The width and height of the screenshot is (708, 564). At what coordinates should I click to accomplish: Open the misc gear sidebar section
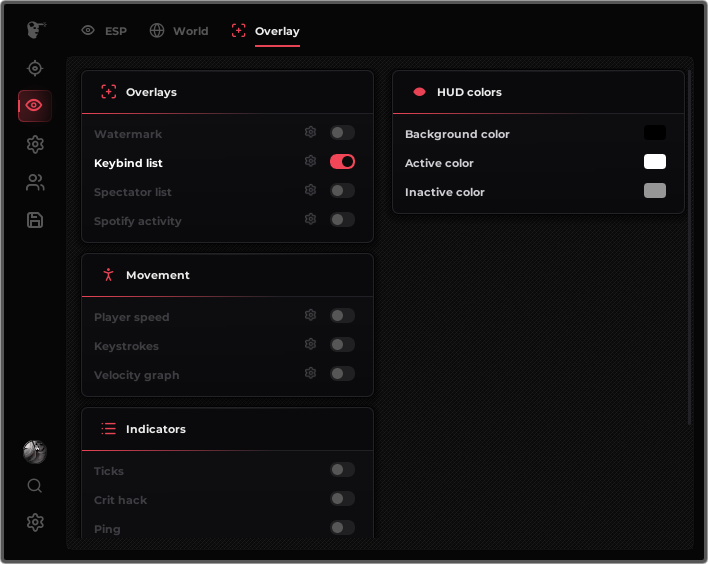click(35, 144)
